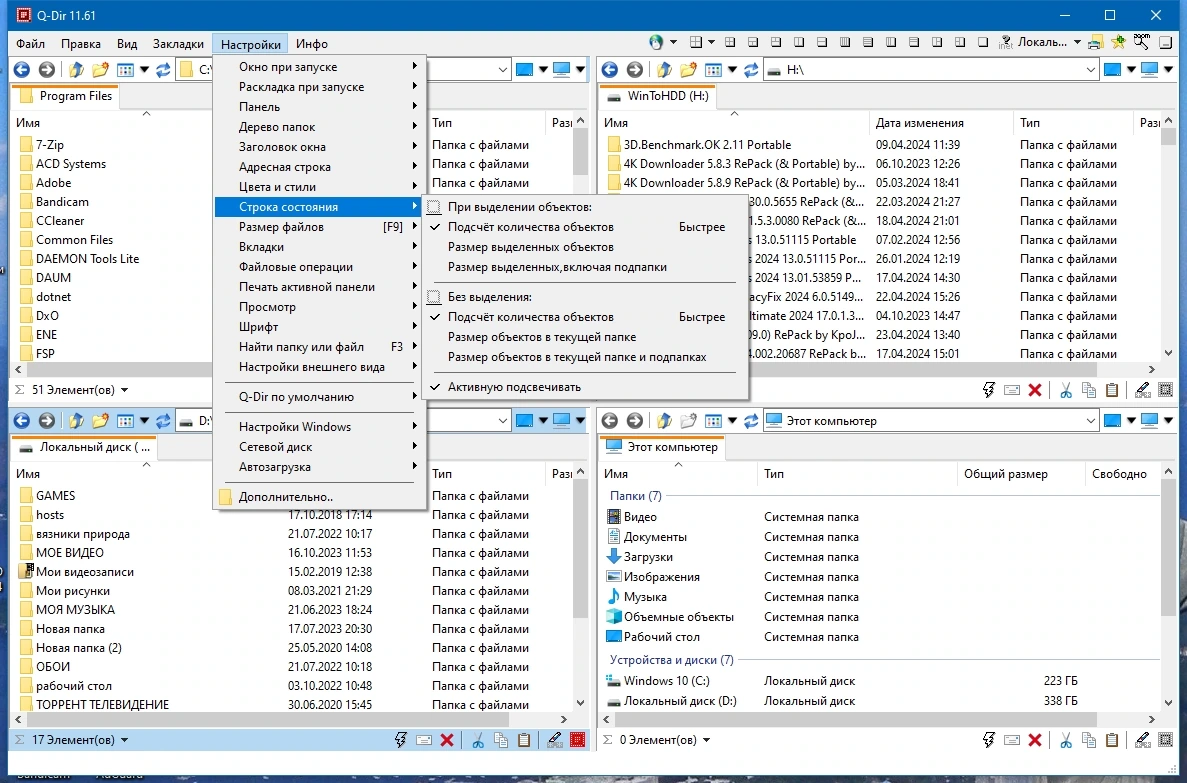
Task: Open the 'Локаль...' dropdown in top toolbar
Action: point(1076,42)
